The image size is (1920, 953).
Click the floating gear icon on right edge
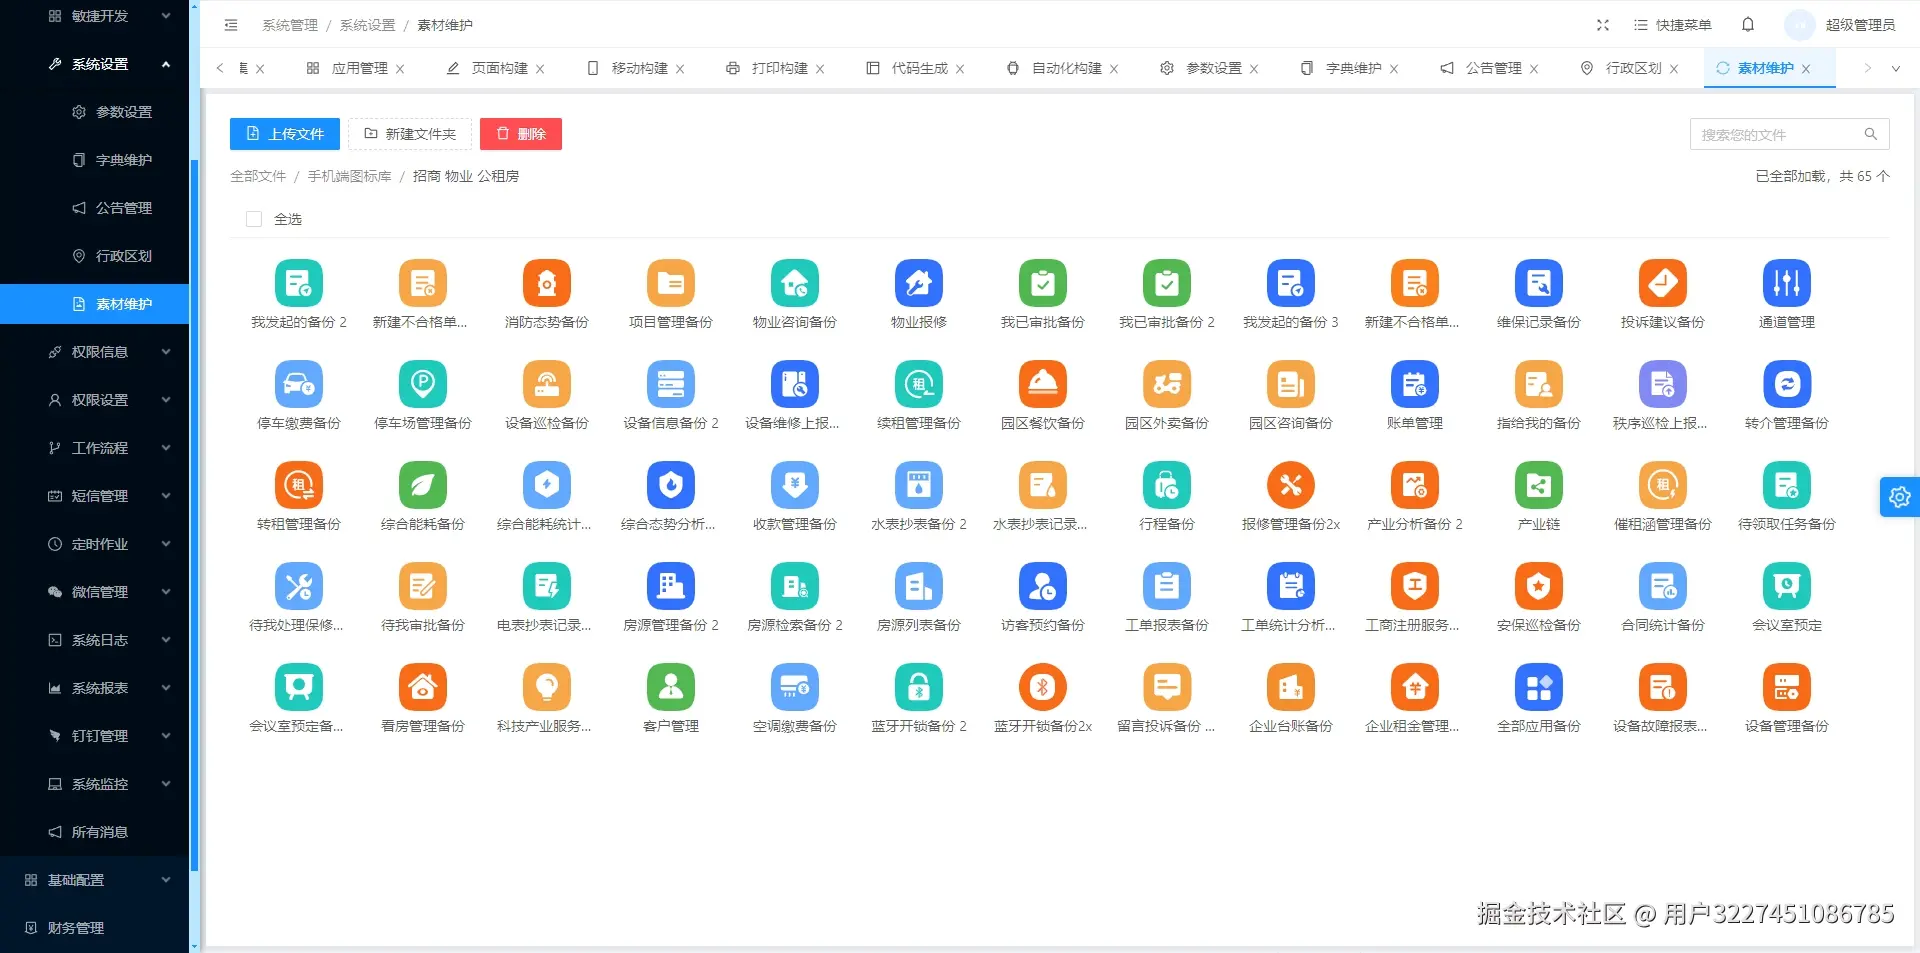pos(1899,497)
